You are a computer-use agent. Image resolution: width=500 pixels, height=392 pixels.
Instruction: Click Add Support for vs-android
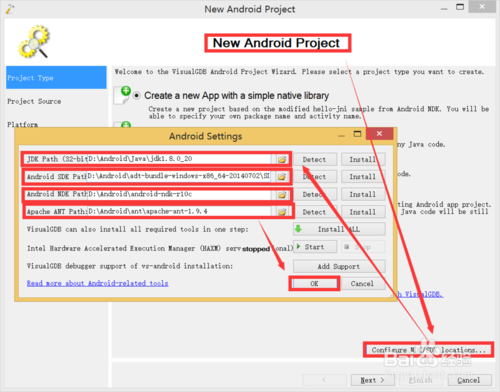pos(339,266)
